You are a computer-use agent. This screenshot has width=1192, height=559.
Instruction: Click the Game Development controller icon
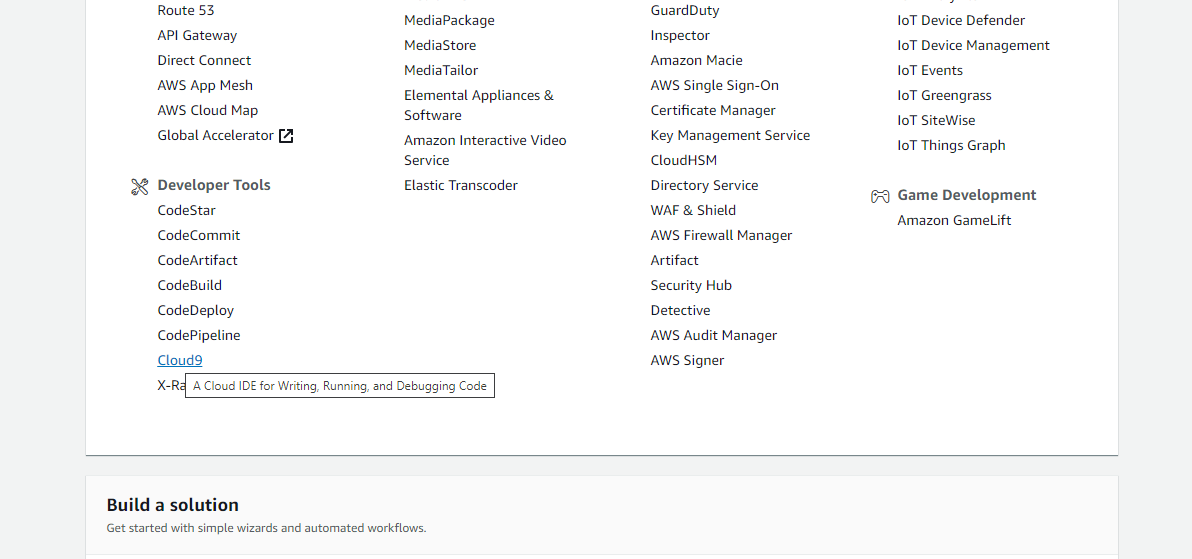click(880, 196)
